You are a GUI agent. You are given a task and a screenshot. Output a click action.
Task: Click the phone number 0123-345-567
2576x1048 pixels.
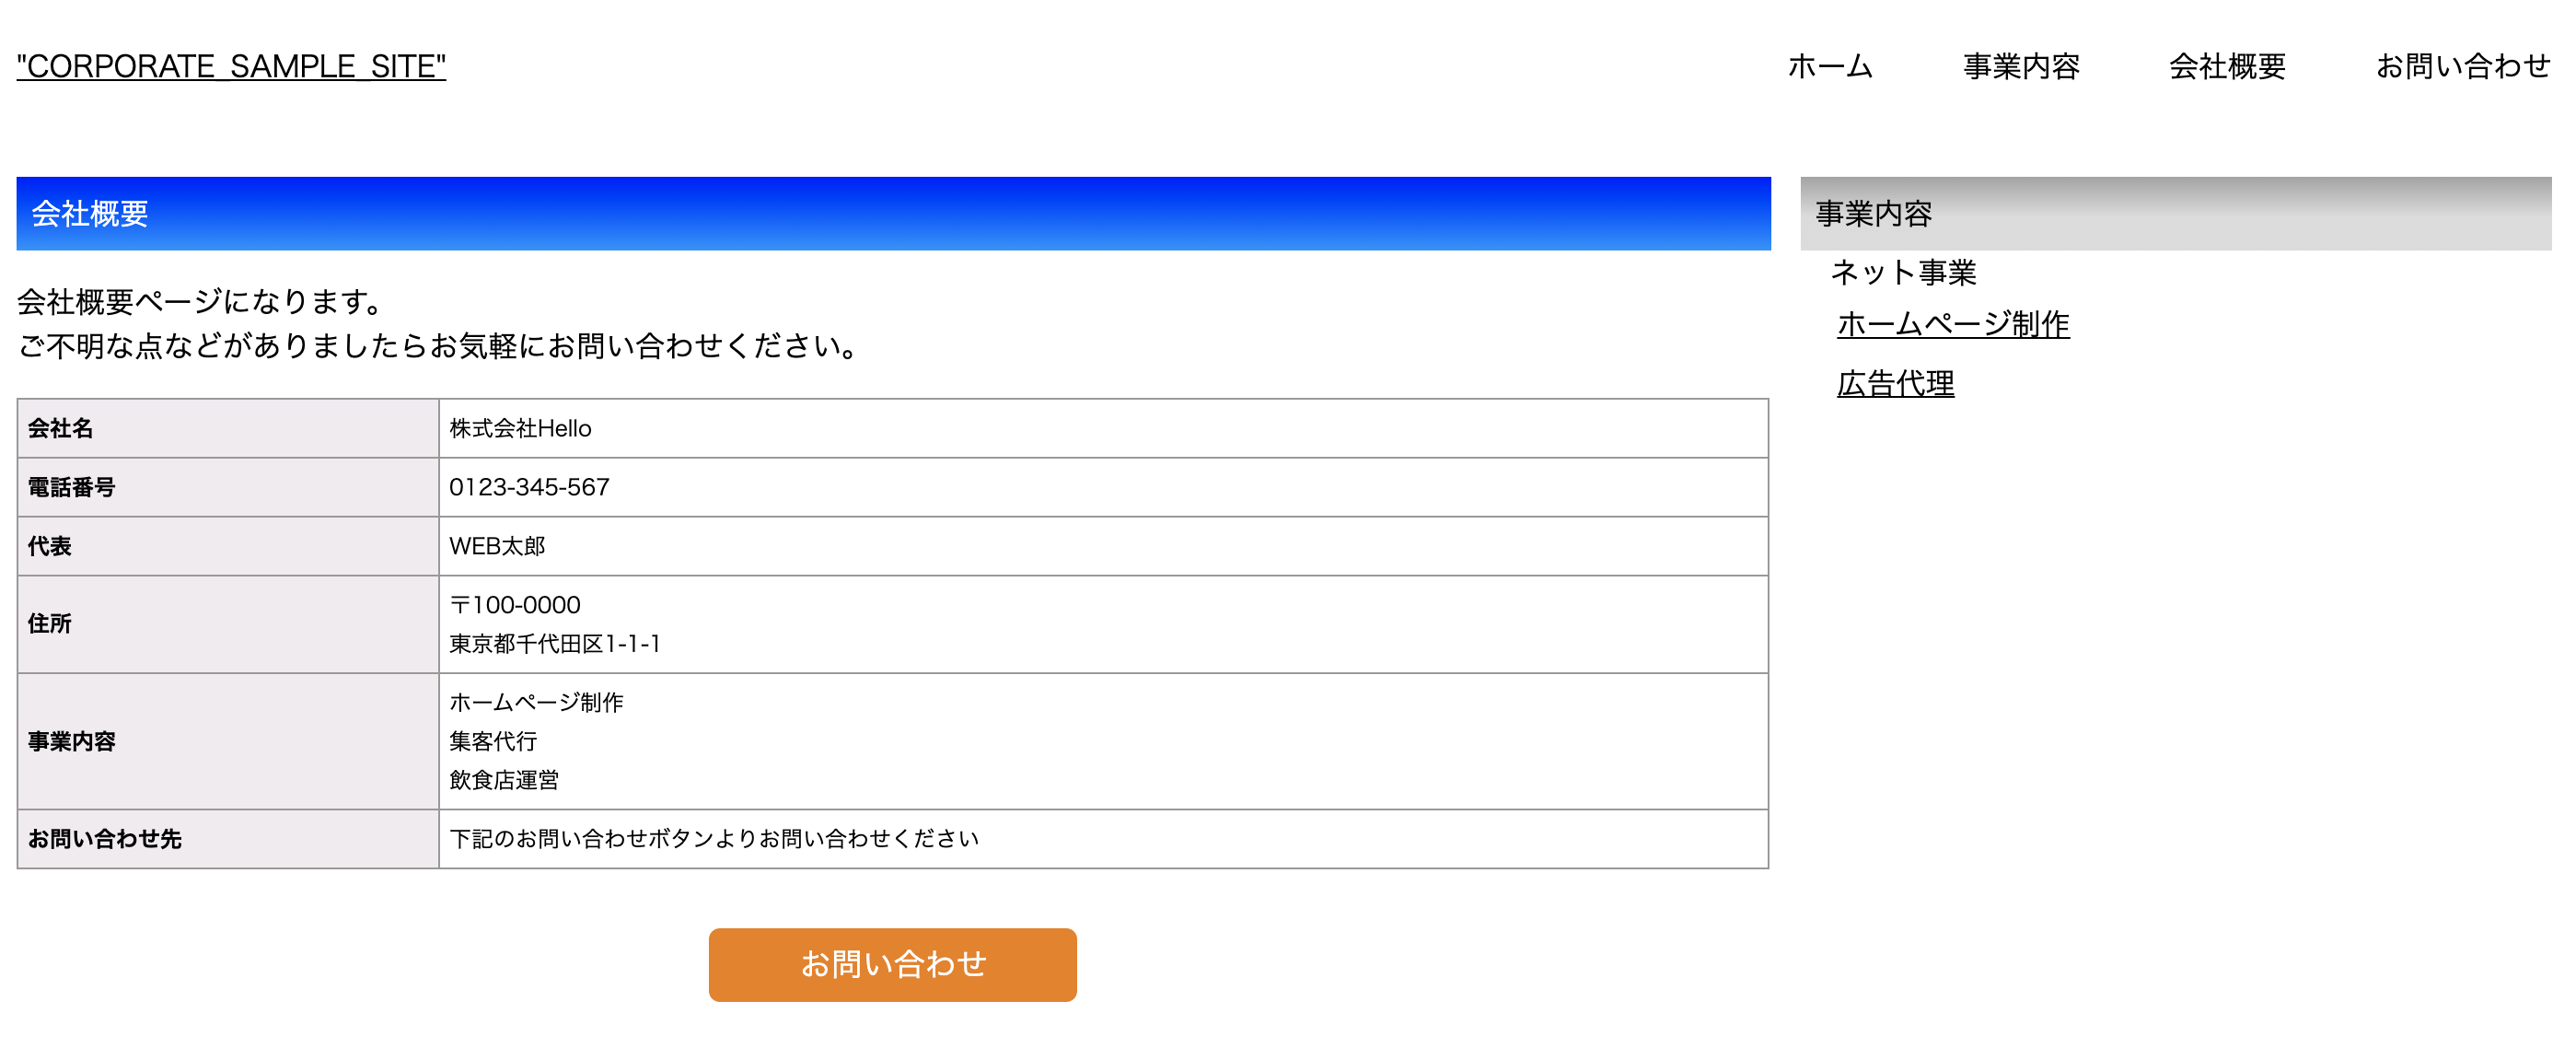[x=528, y=487]
